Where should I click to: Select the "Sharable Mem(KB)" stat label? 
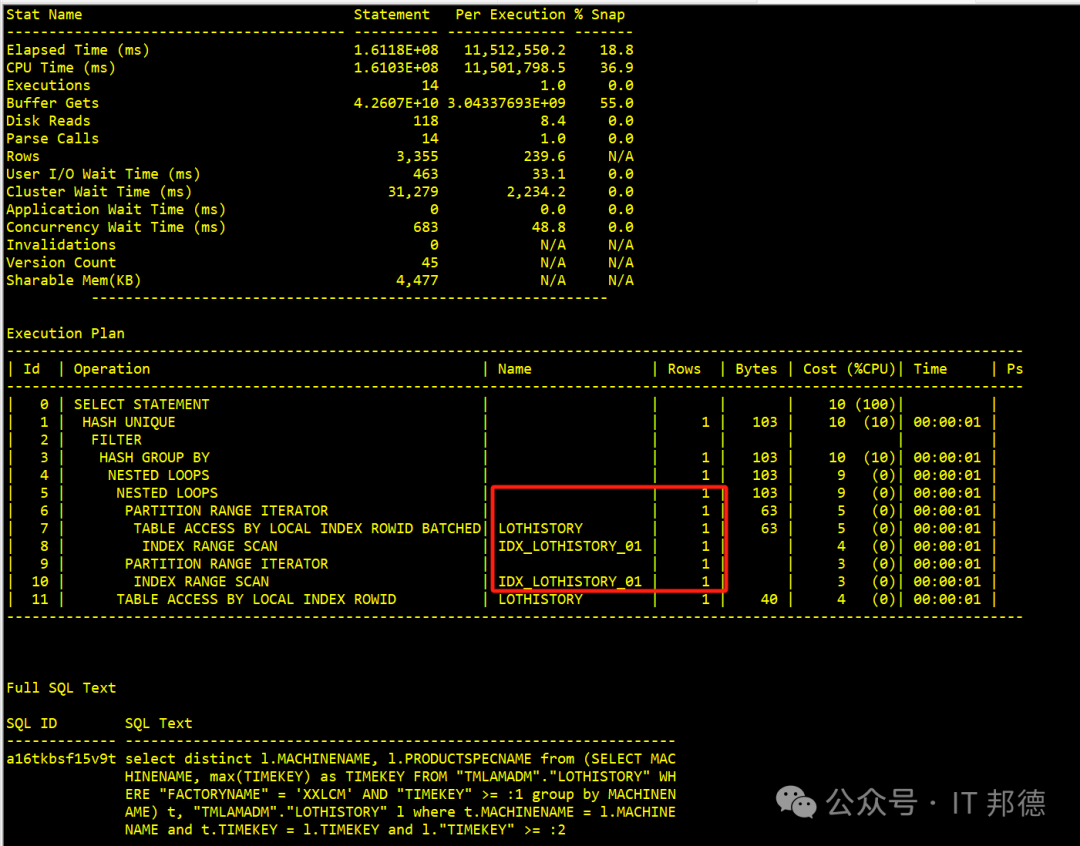pyautogui.click(x=74, y=280)
